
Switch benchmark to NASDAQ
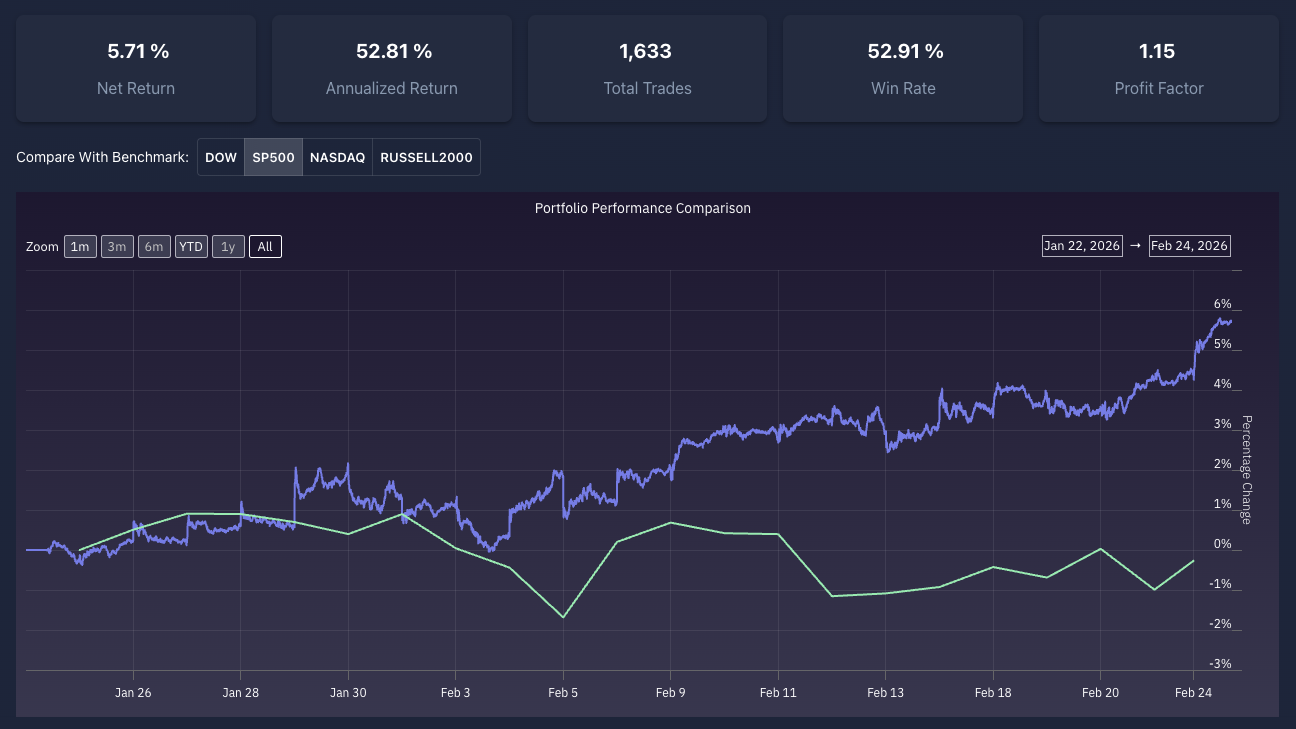tap(337, 157)
